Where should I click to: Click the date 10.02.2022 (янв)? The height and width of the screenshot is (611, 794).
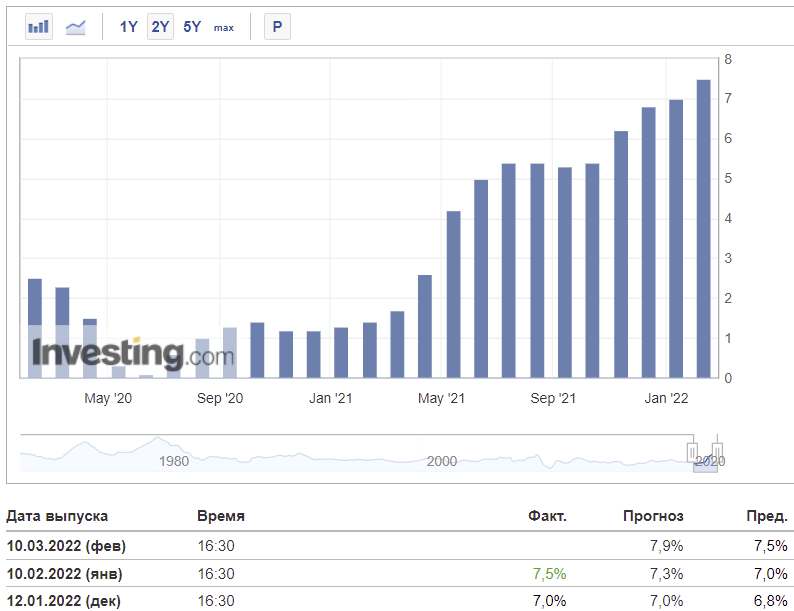64,574
